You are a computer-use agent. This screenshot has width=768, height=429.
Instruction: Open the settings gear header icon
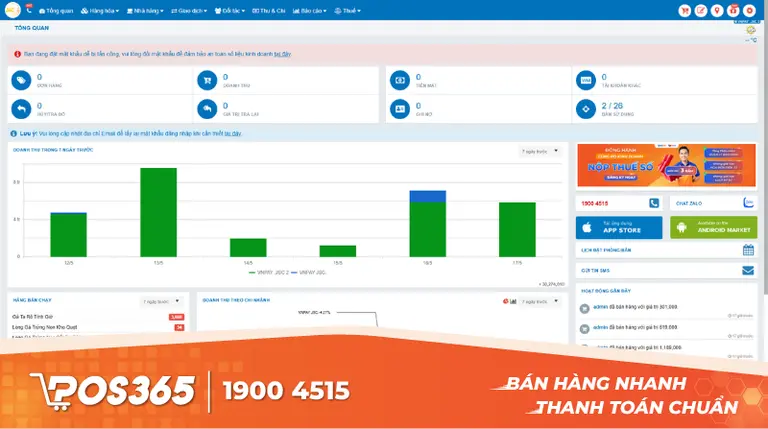(749, 10)
